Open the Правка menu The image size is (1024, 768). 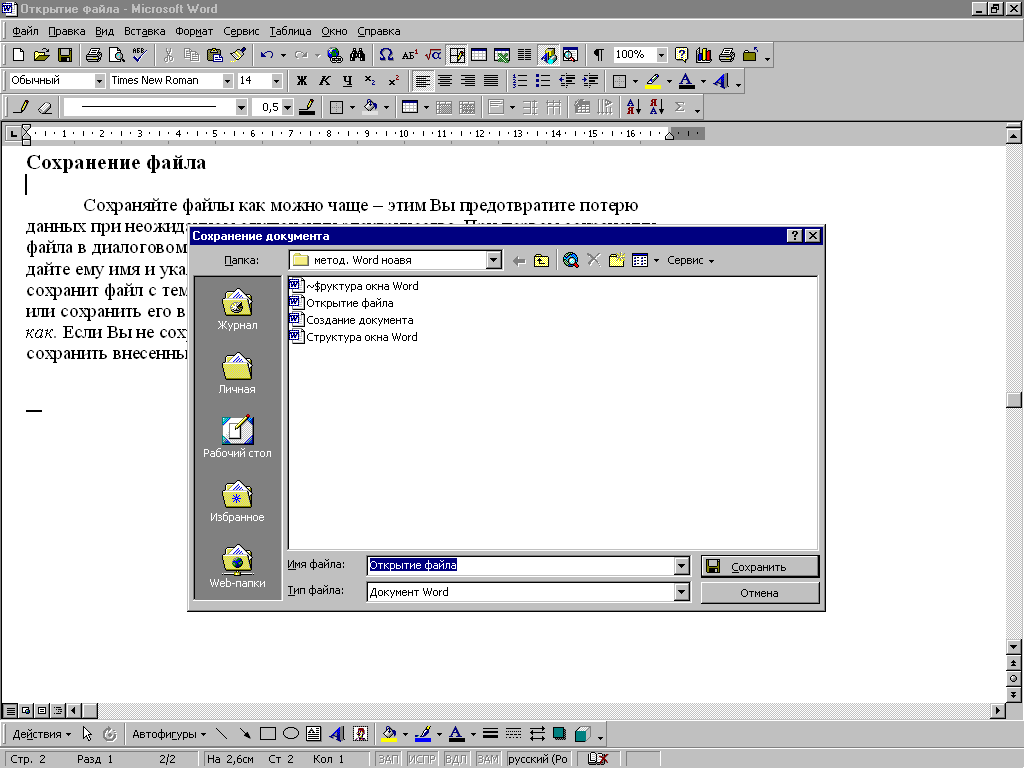(x=67, y=31)
